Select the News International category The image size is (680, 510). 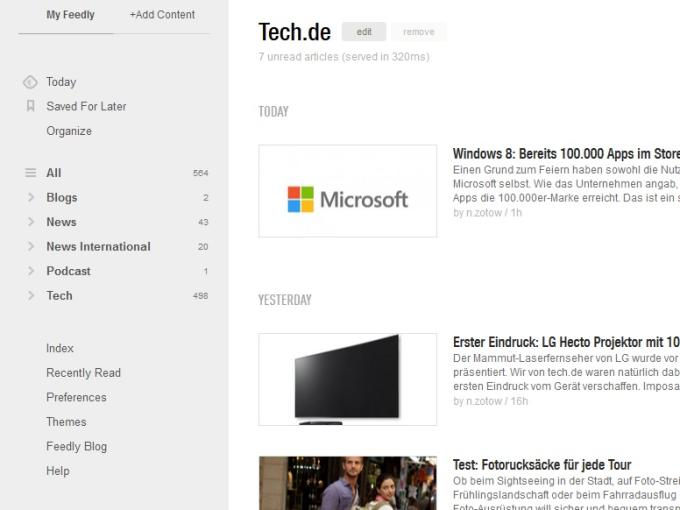[x=98, y=246]
